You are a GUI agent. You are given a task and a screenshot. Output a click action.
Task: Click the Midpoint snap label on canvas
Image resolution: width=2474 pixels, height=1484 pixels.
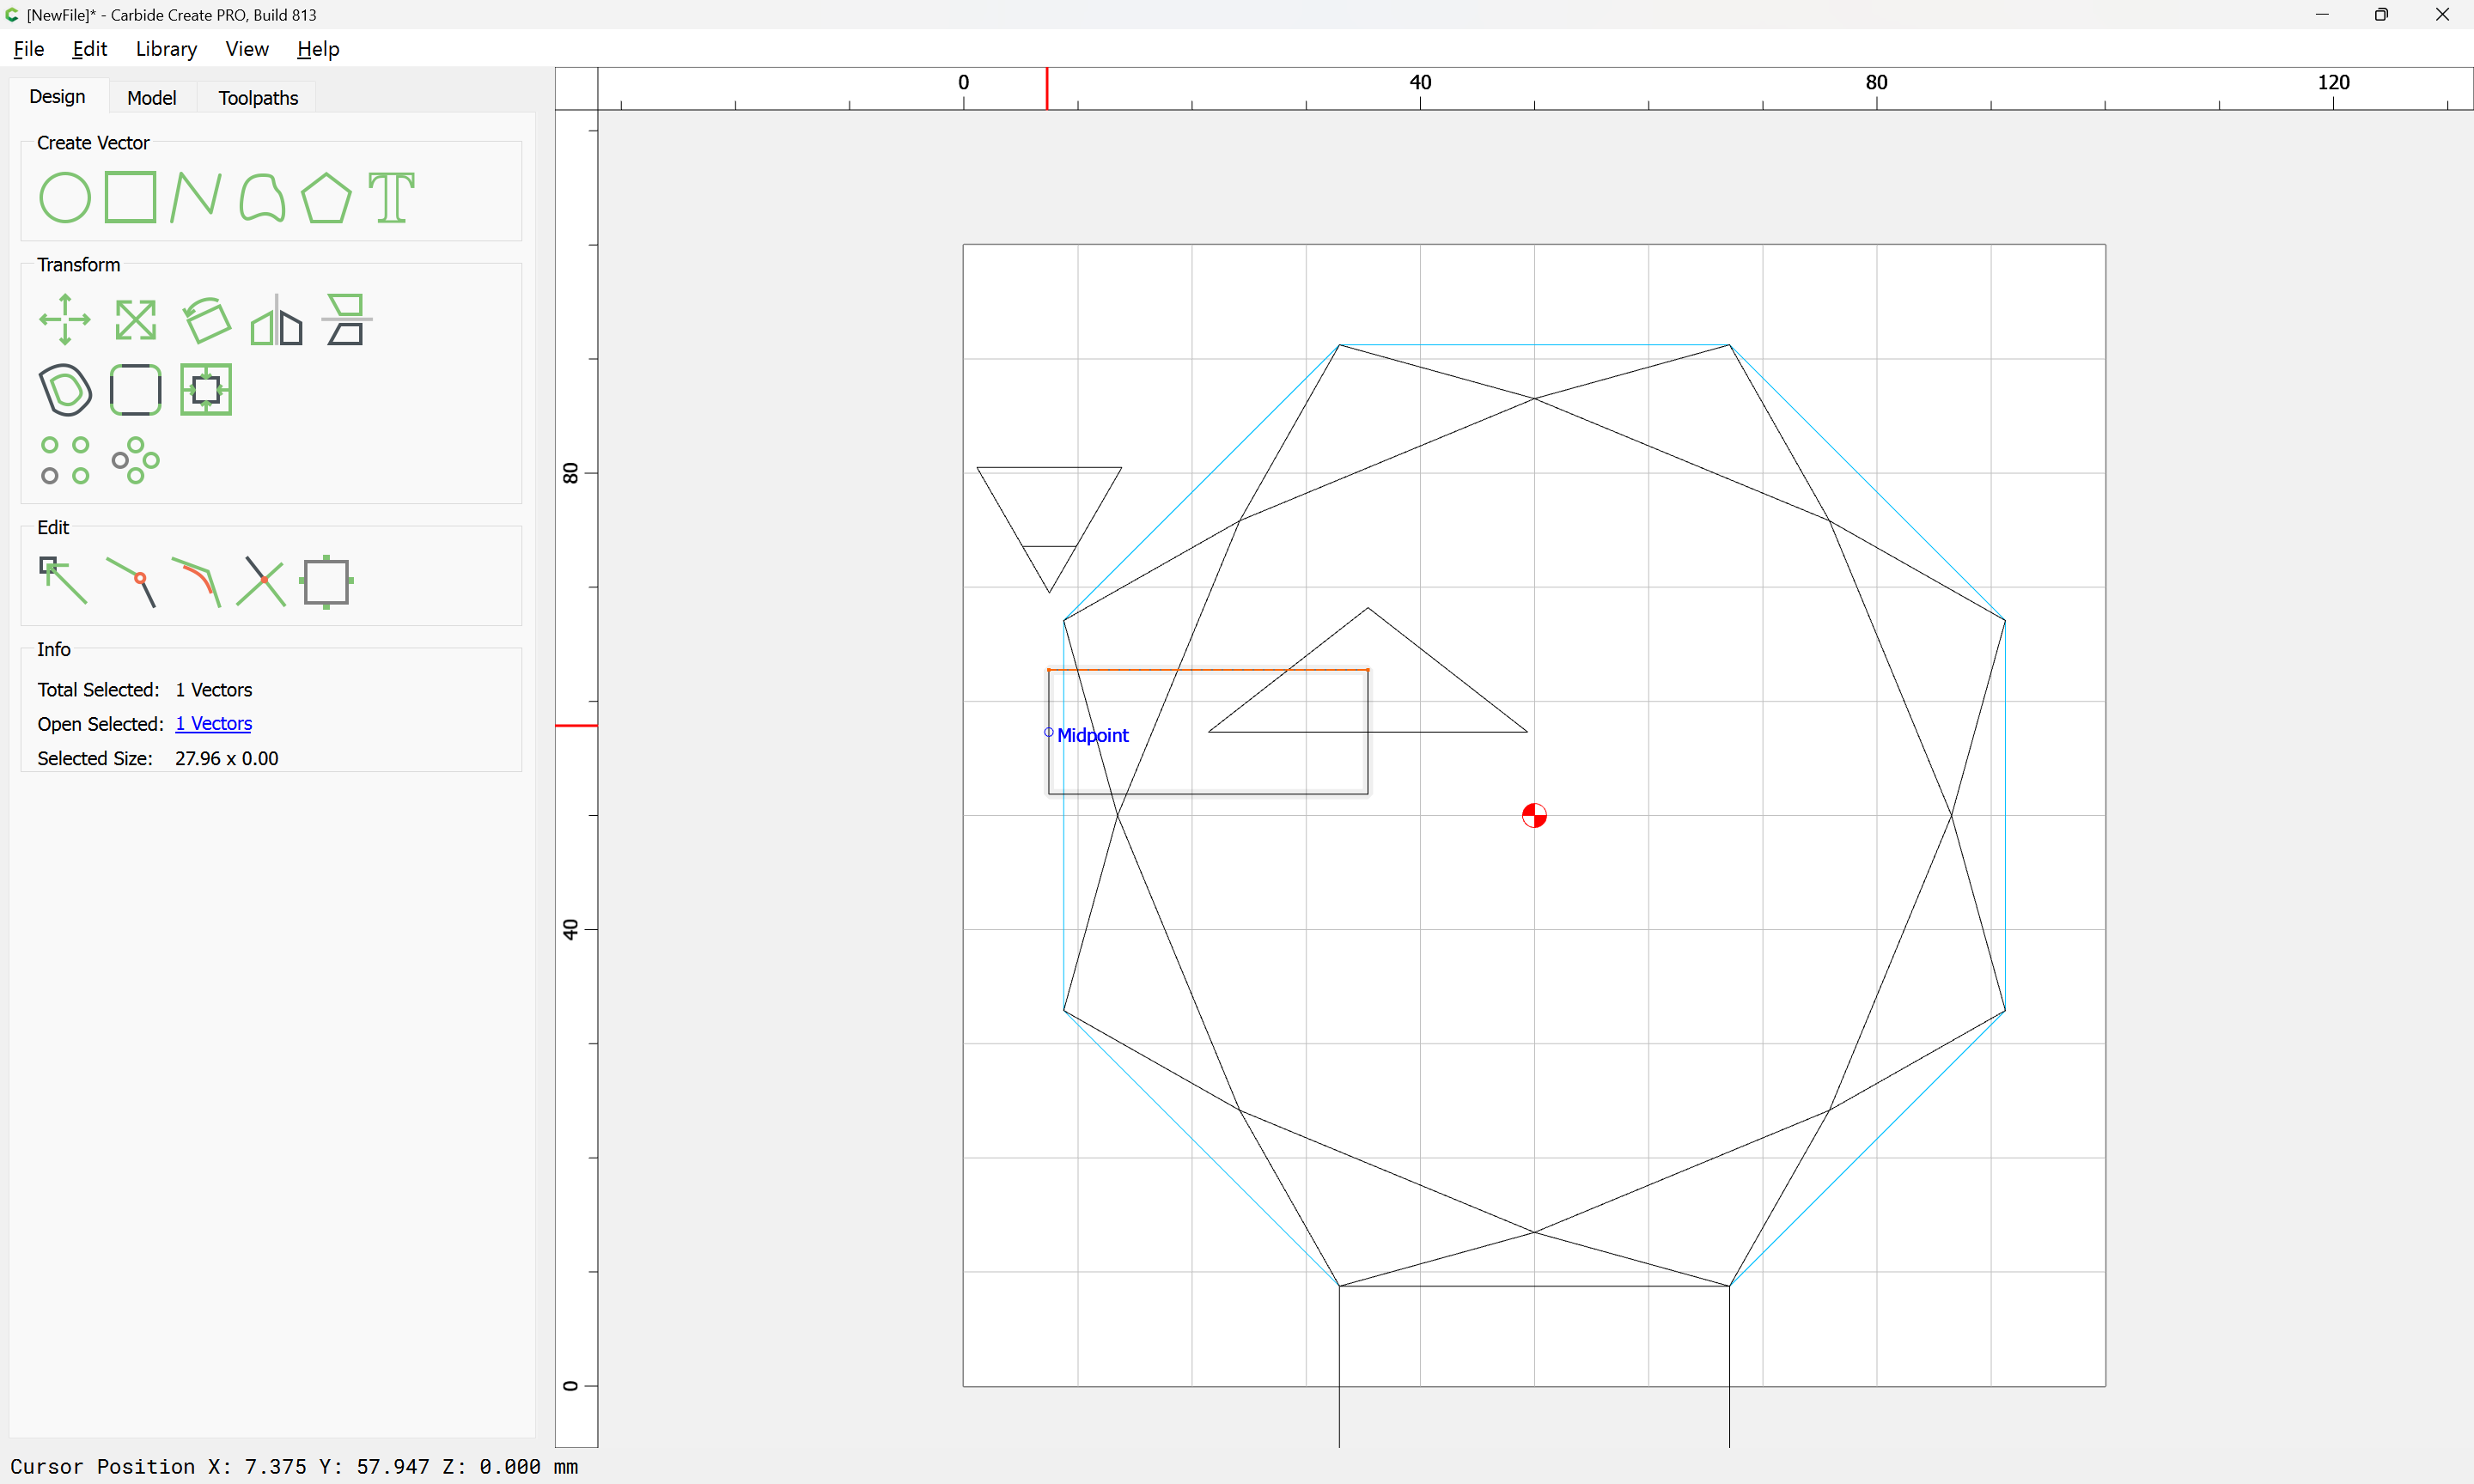[1092, 735]
